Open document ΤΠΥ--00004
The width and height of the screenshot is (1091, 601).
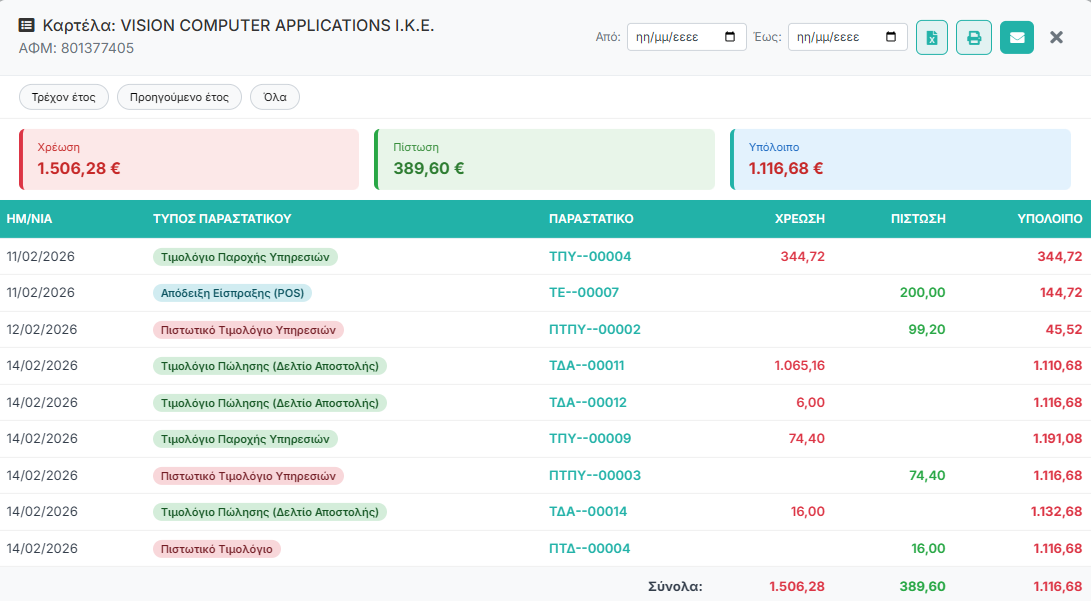coord(590,257)
